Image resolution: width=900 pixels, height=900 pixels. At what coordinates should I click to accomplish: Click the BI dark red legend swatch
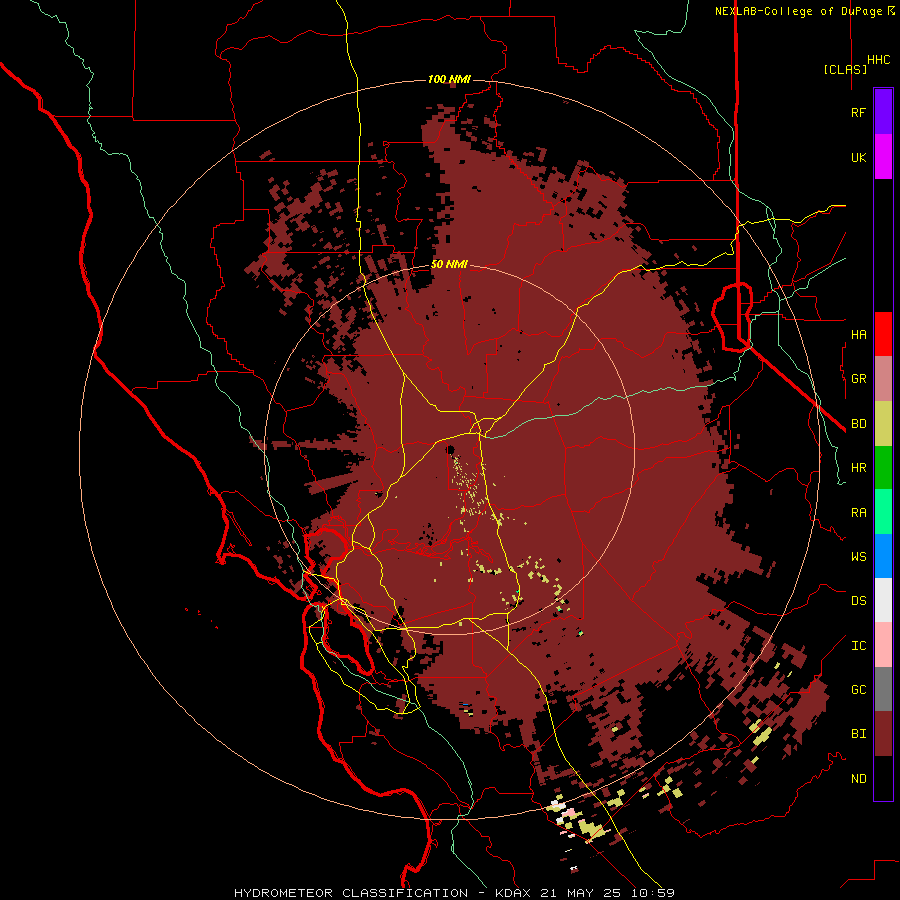(883, 734)
